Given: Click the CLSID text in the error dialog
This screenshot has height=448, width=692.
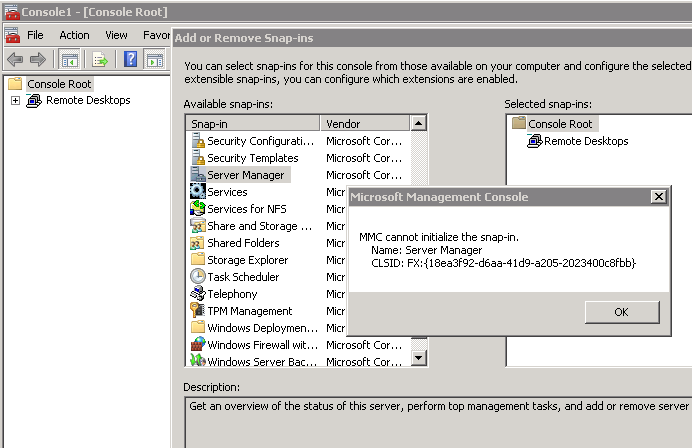Looking at the screenshot, I should click(x=504, y=263).
